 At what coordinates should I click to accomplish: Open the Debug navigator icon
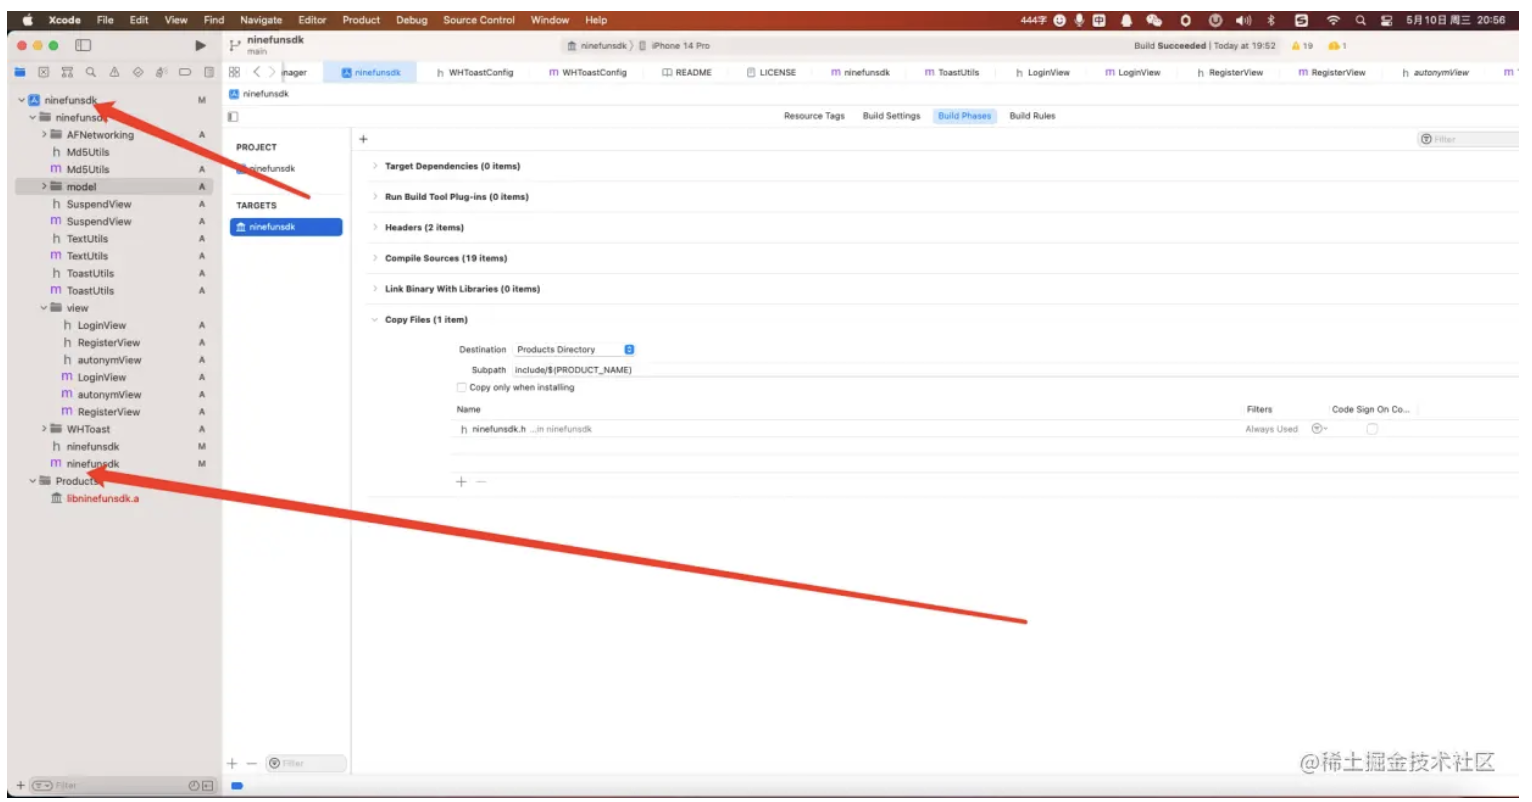coord(161,72)
